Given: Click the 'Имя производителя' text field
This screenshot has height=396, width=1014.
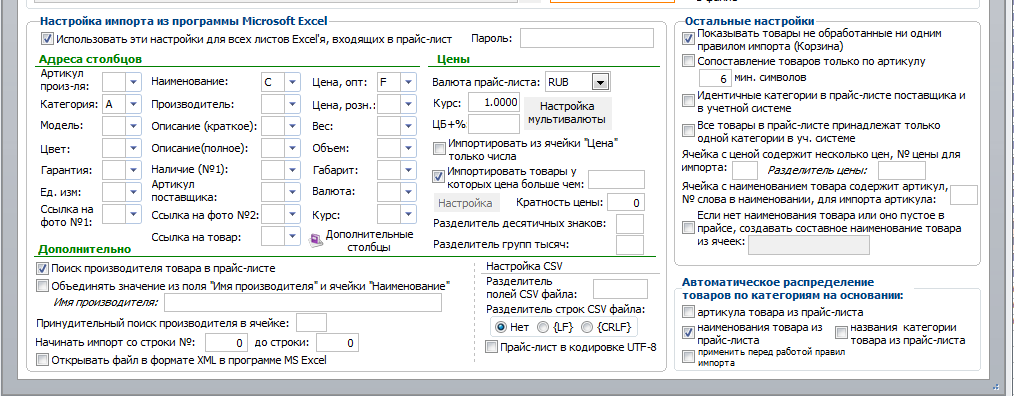Looking at the screenshot, I should pyautogui.click(x=303, y=302).
